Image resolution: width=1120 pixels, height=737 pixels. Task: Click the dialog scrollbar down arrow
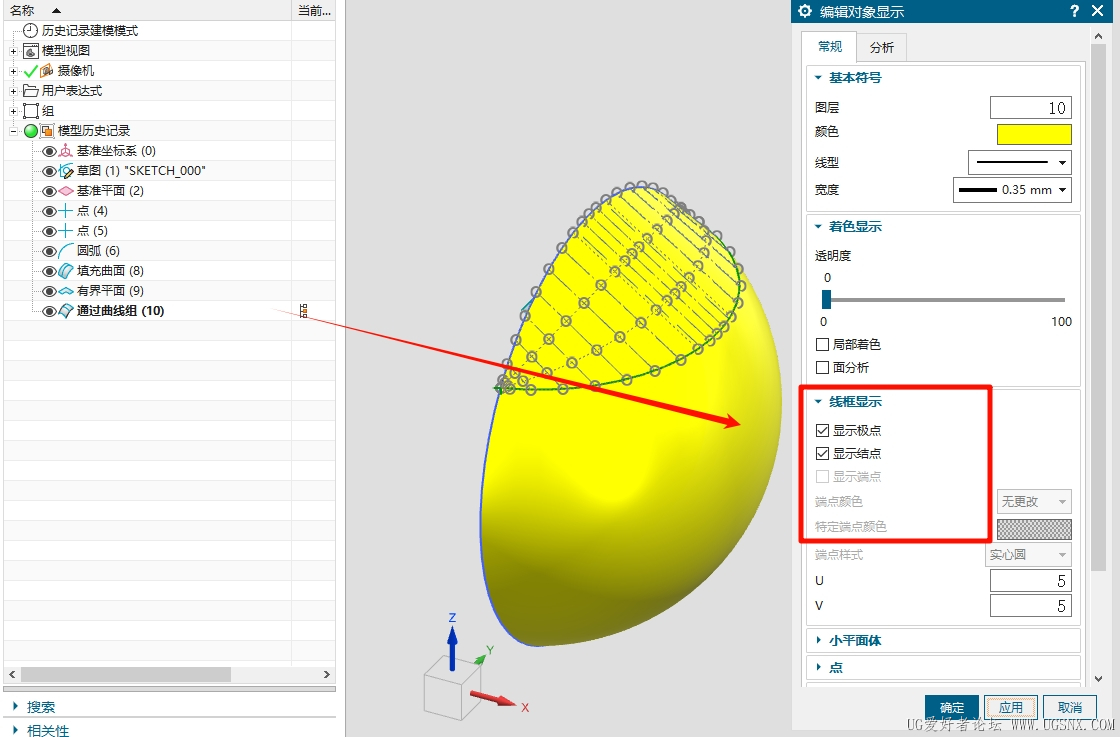(1099, 678)
